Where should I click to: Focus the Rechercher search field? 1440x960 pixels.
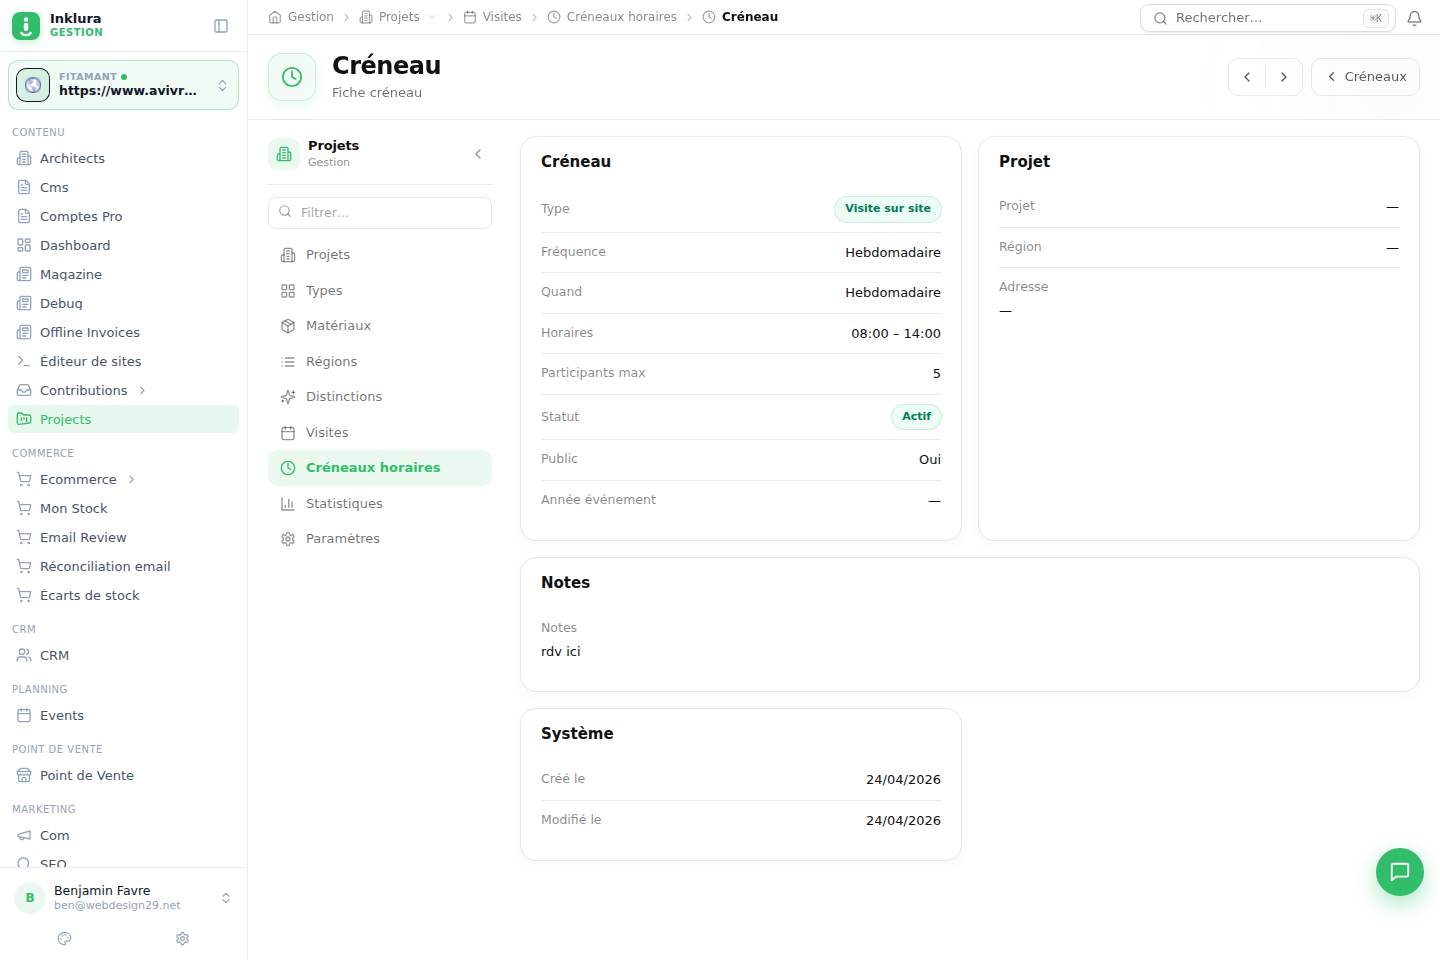click(1267, 18)
